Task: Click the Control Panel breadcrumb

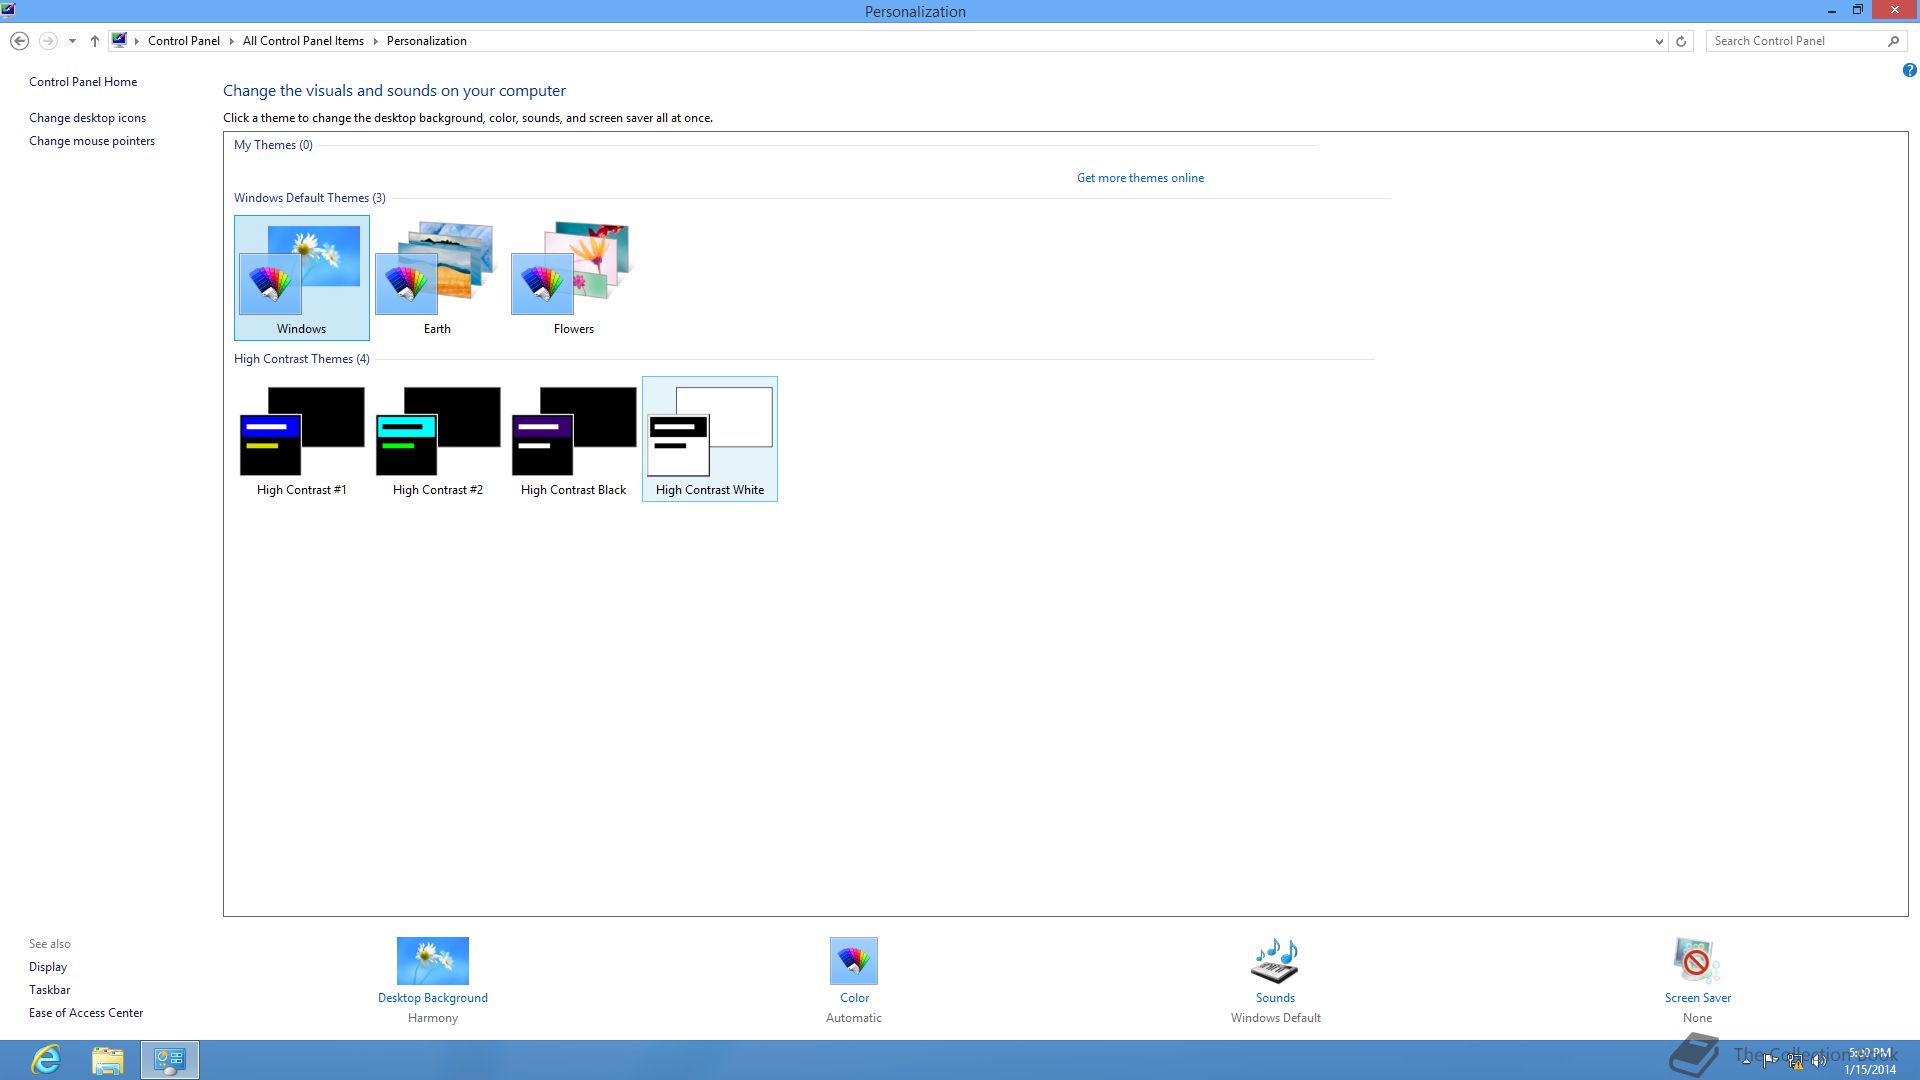Action: pyautogui.click(x=184, y=41)
